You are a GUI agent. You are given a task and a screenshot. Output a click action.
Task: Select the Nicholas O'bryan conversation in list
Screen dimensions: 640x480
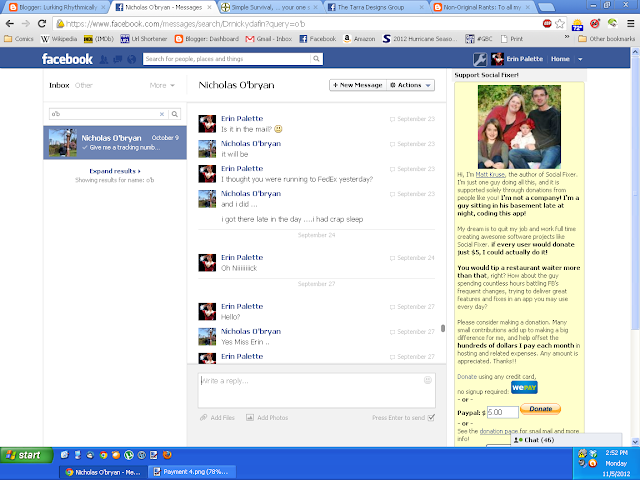(x=115, y=142)
